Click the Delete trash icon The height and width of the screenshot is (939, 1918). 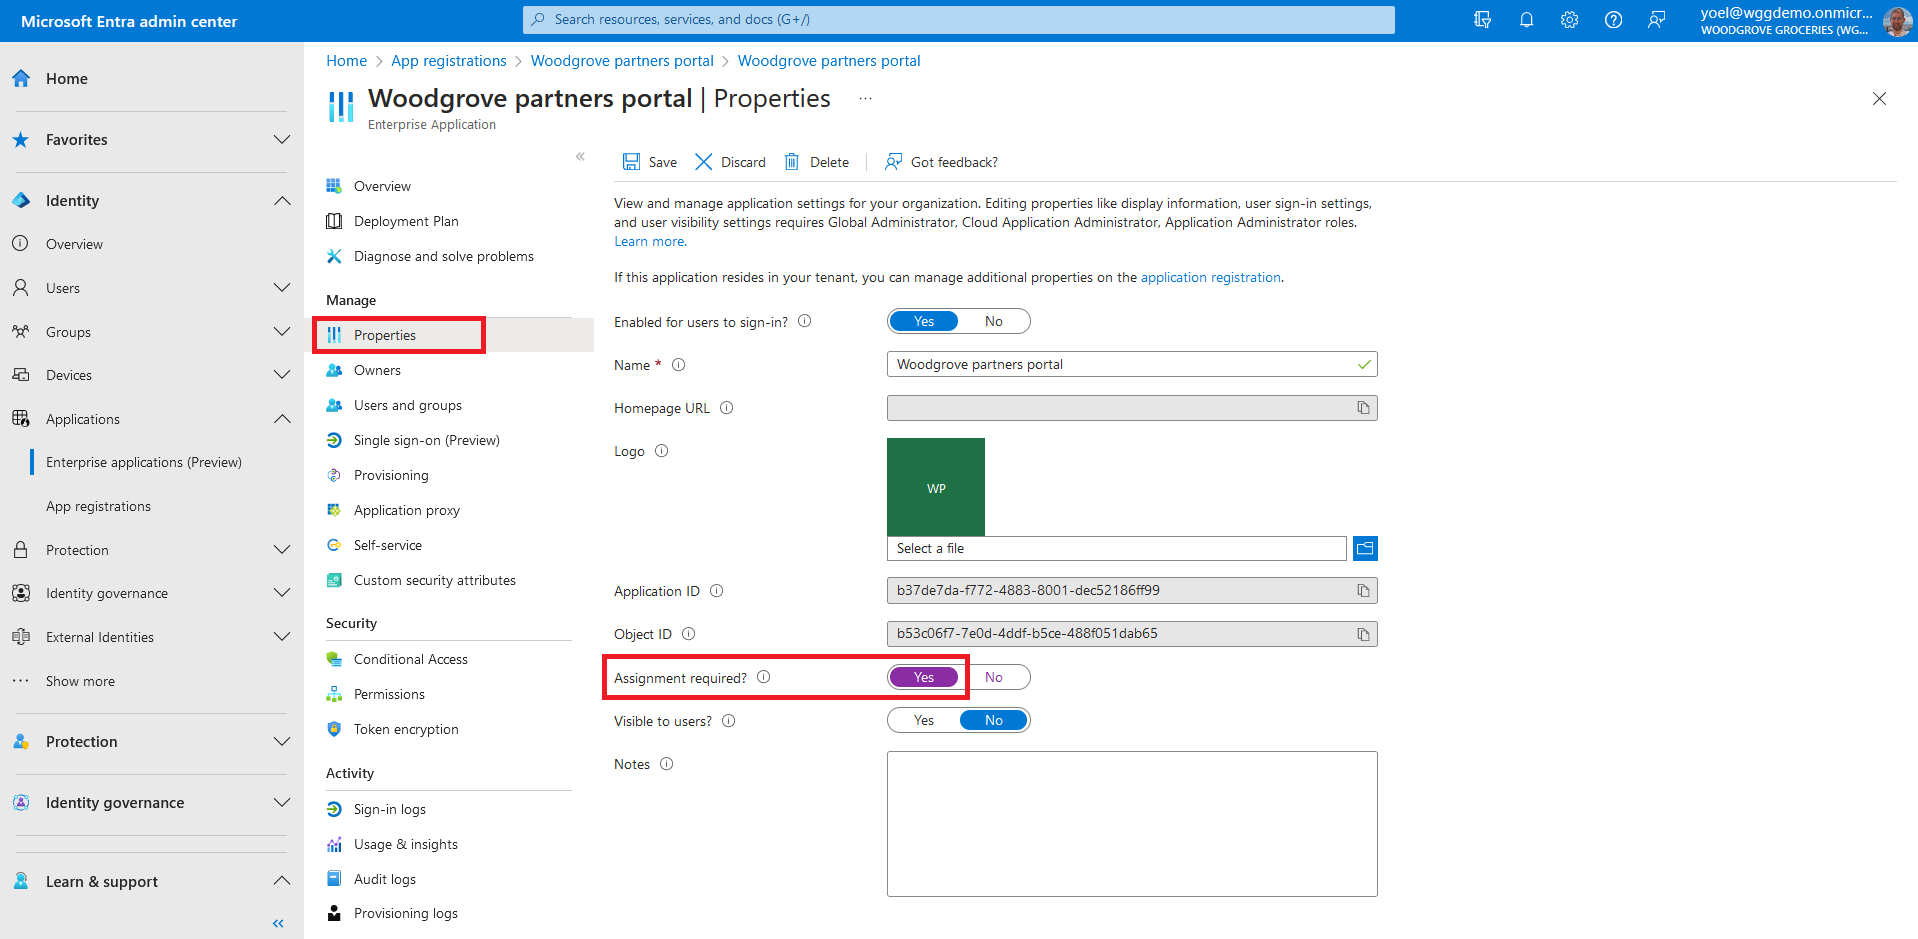tap(792, 162)
